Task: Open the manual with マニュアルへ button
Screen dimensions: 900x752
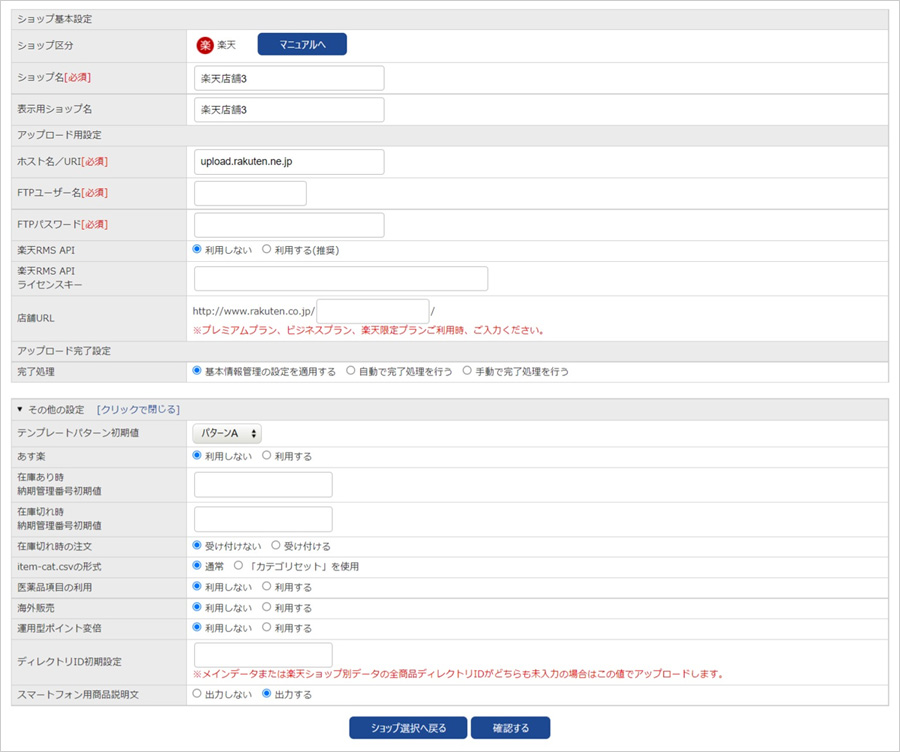Action: click(x=302, y=44)
